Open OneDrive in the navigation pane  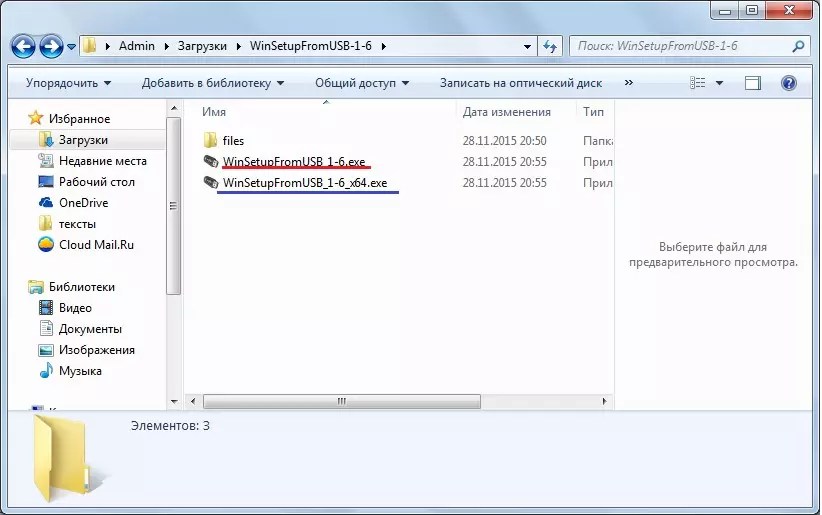[83, 203]
